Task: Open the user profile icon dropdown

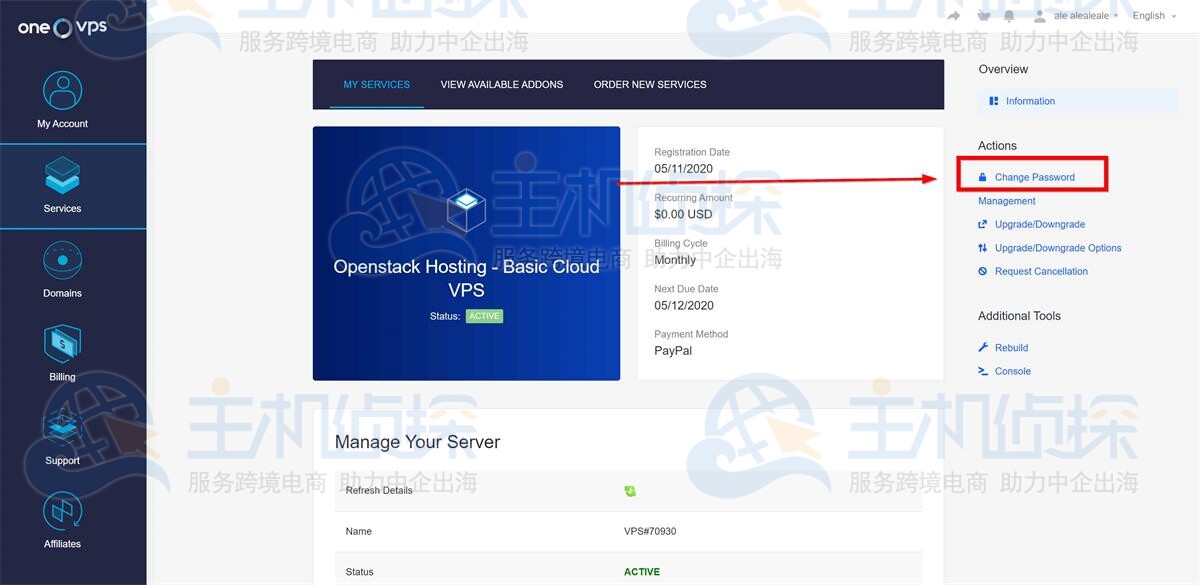Action: click(x=1038, y=15)
